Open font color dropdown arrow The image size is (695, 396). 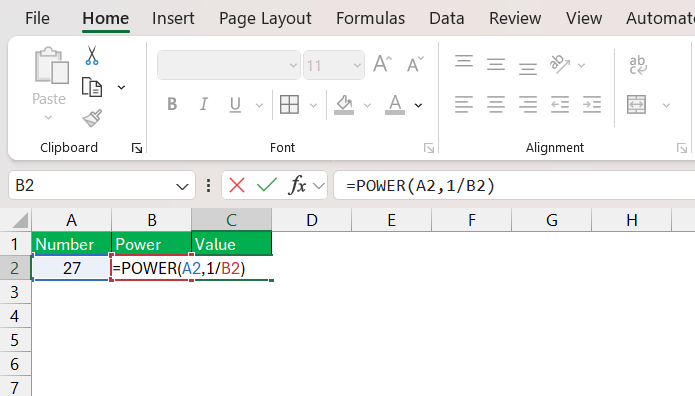[418, 106]
